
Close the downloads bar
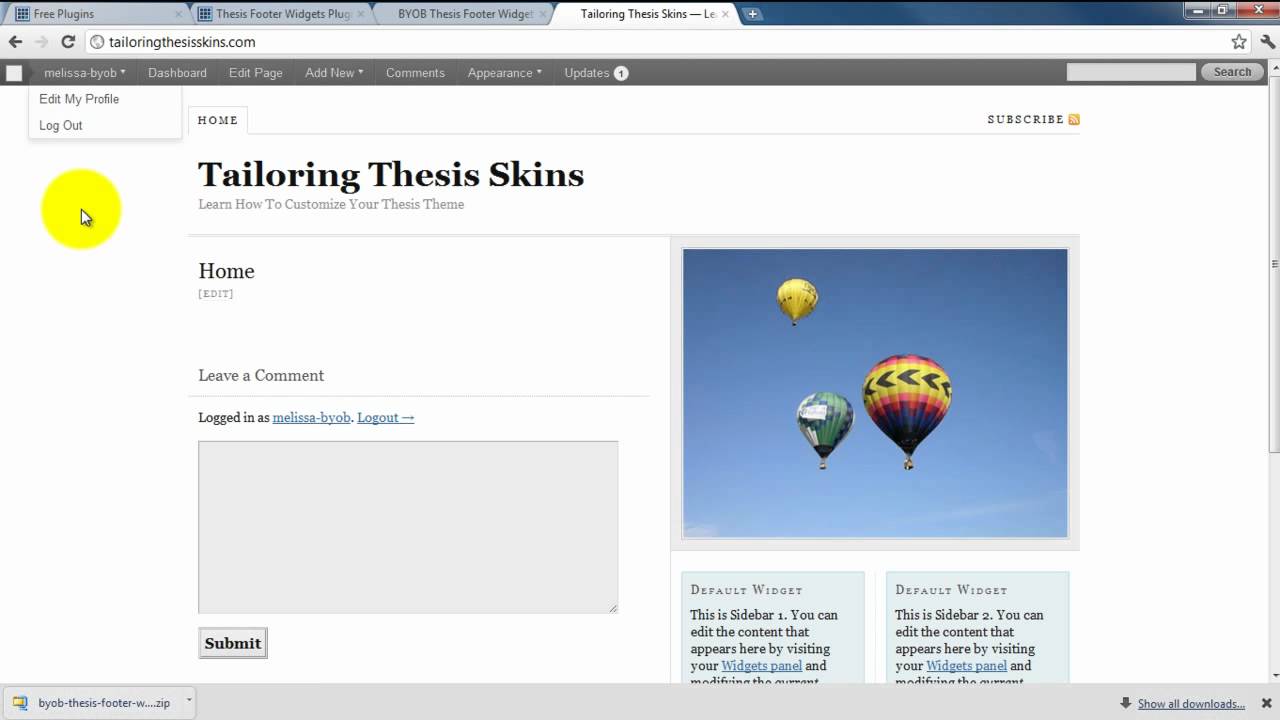pyautogui.click(x=1266, y=703)
